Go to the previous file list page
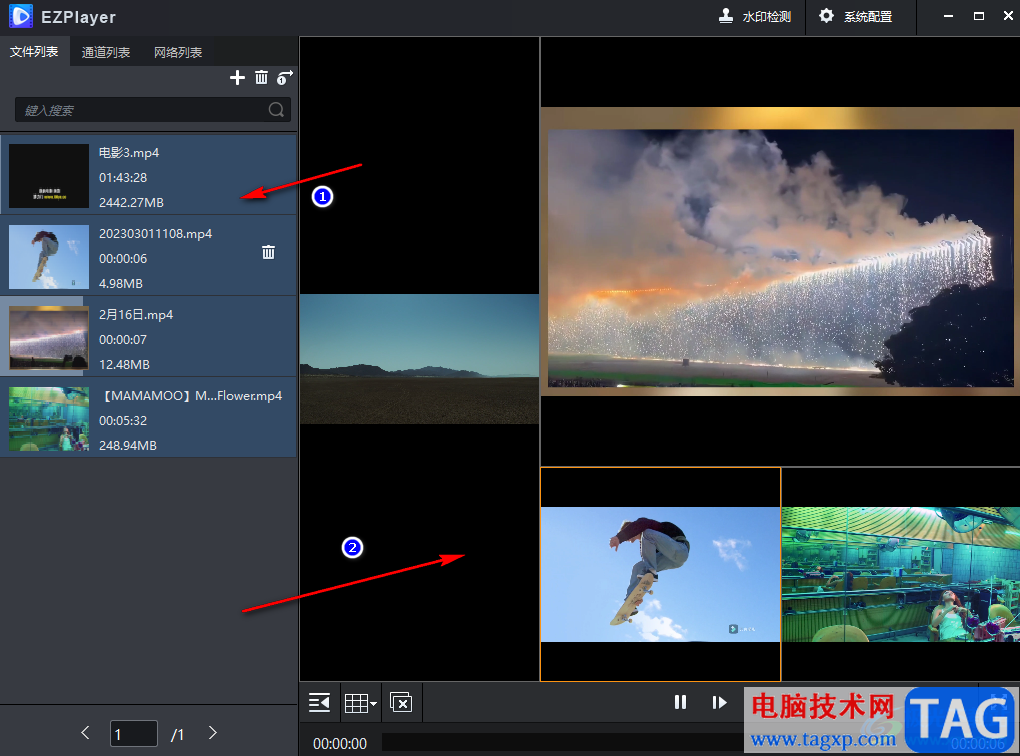 click(x=86, y=733)
